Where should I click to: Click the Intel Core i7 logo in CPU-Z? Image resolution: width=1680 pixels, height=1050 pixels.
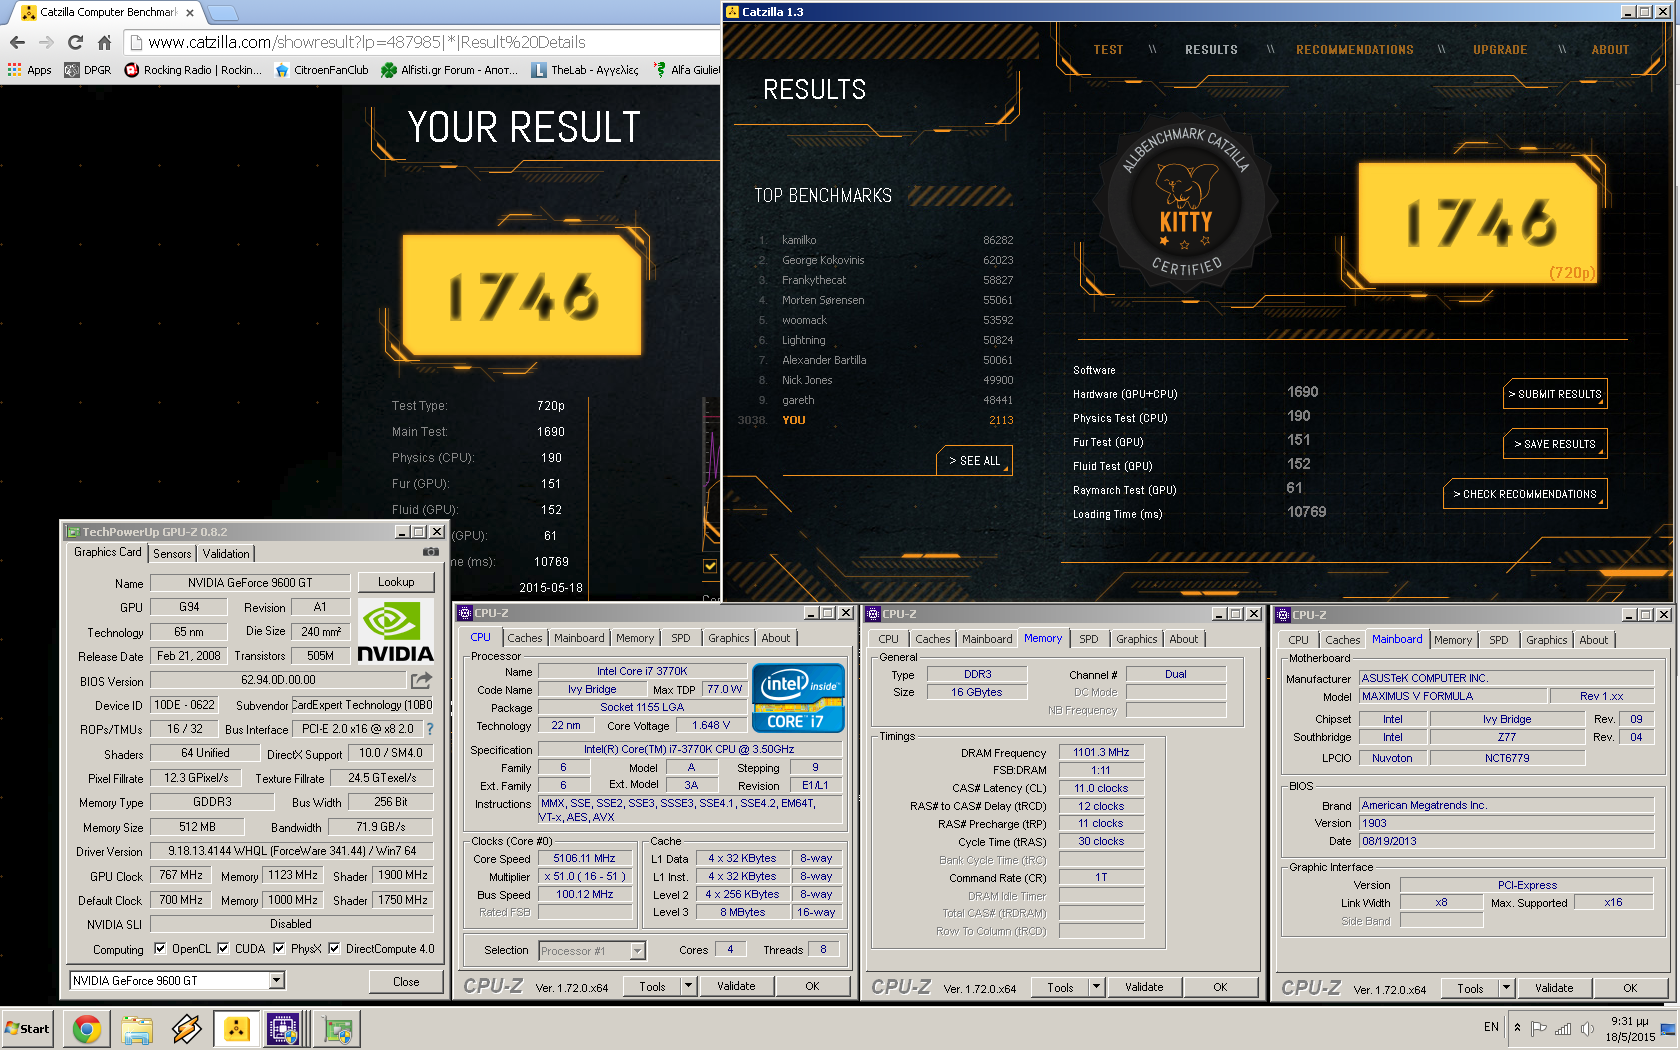[x=798, y=697]
